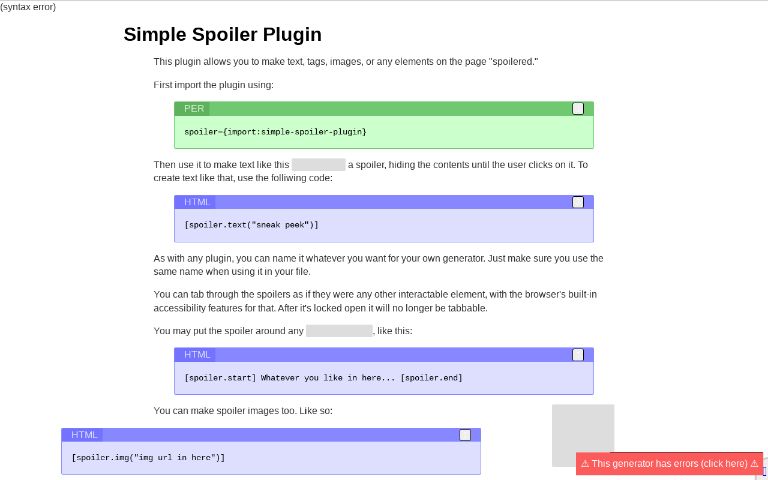Click the PER label on the green block
Viewport: 768px width, 480px height.
pyautogui.click(x=194, y=109)
